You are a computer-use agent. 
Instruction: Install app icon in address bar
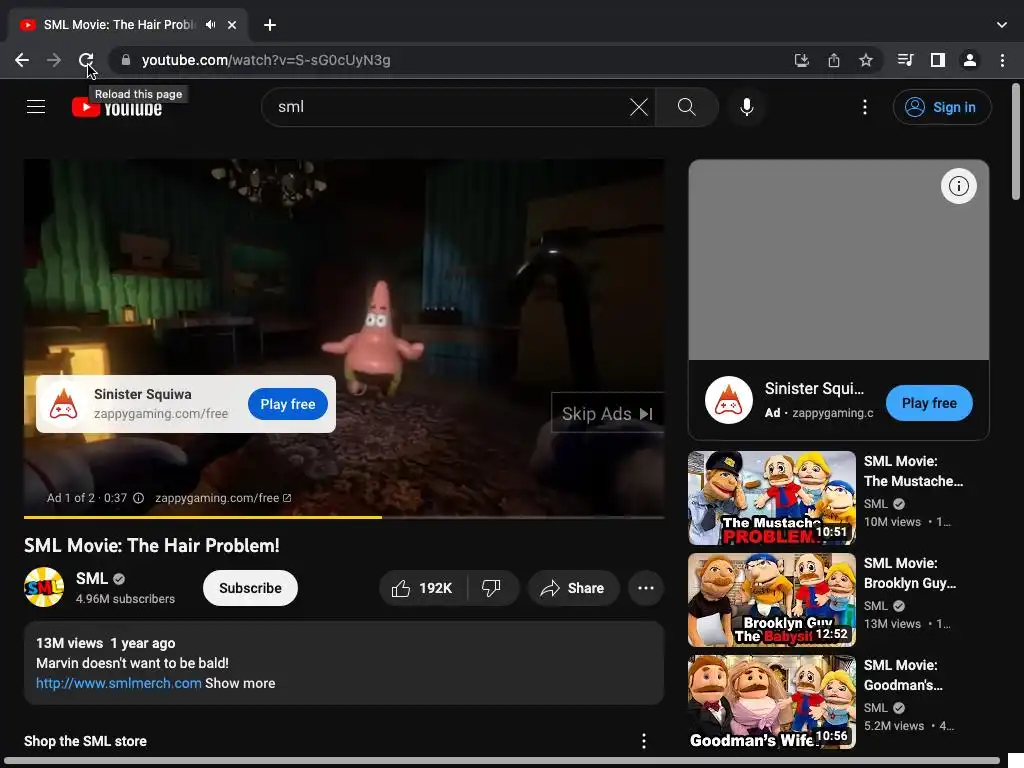click(x=801, y=60)
